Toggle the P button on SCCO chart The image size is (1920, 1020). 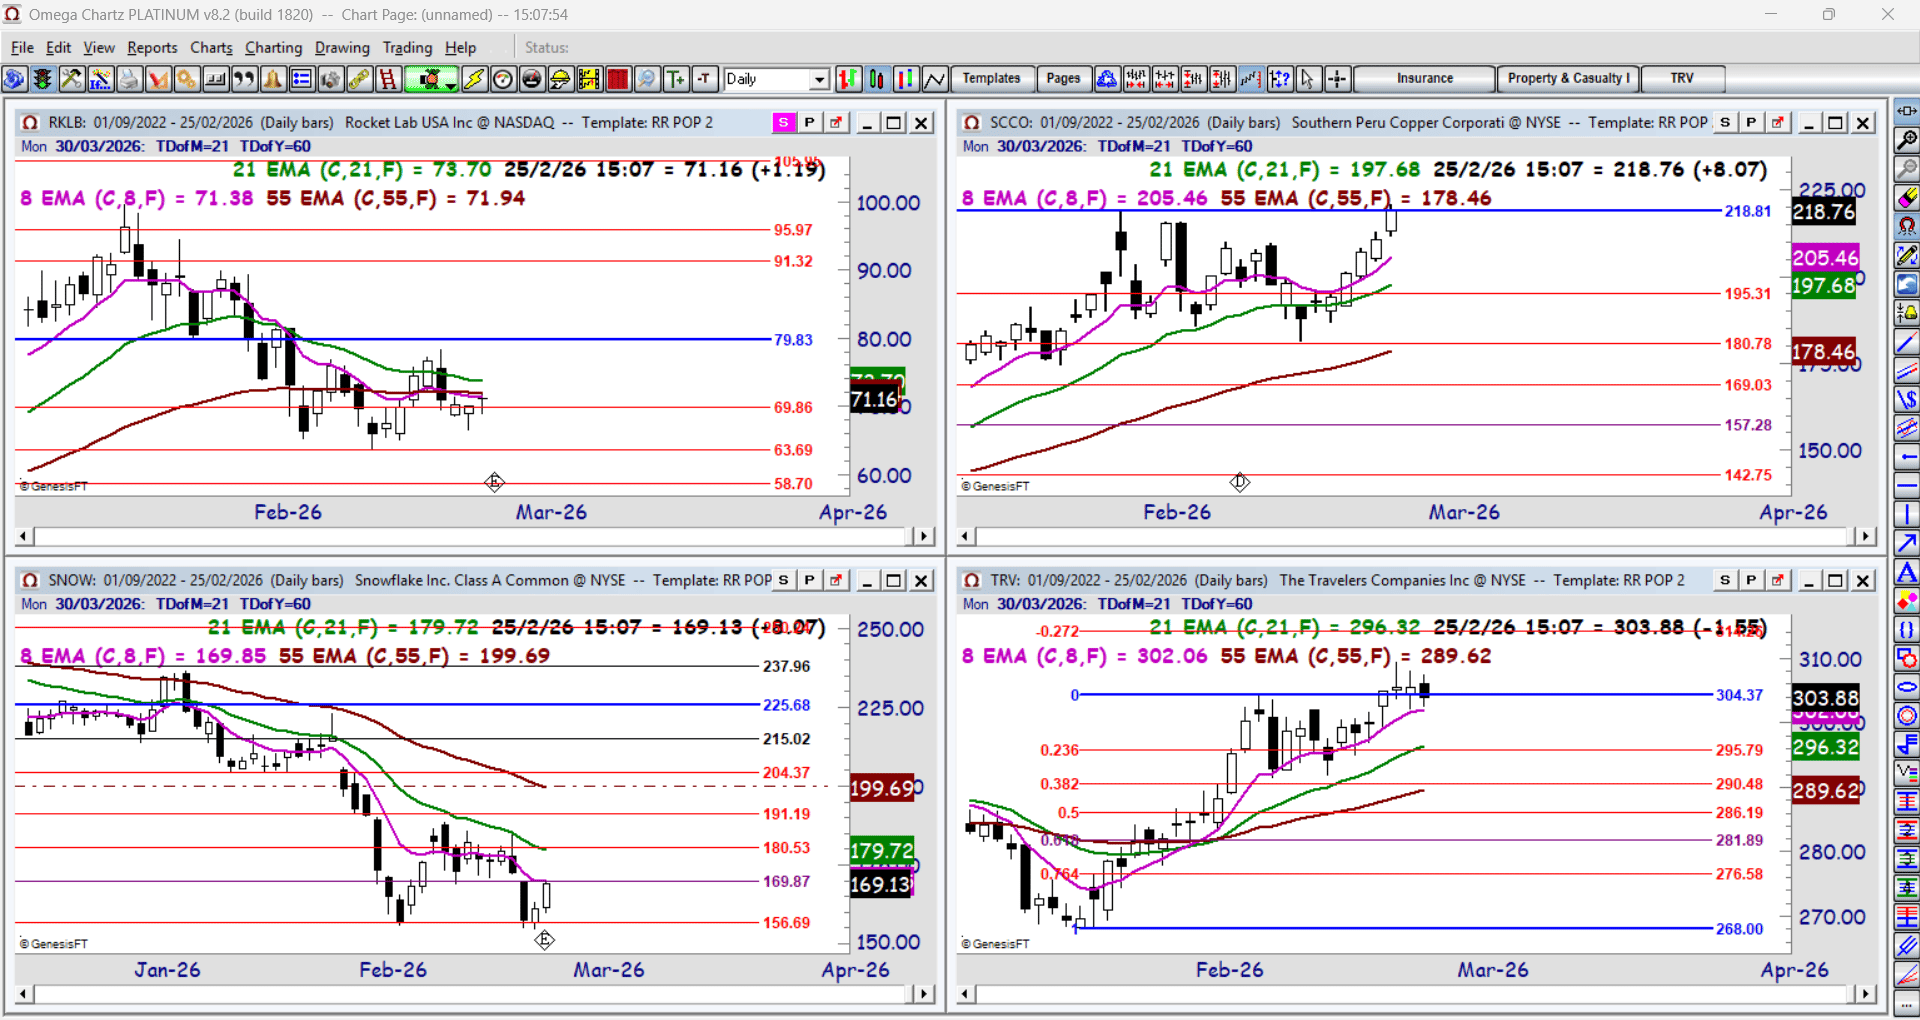[x=1751, y=122]
